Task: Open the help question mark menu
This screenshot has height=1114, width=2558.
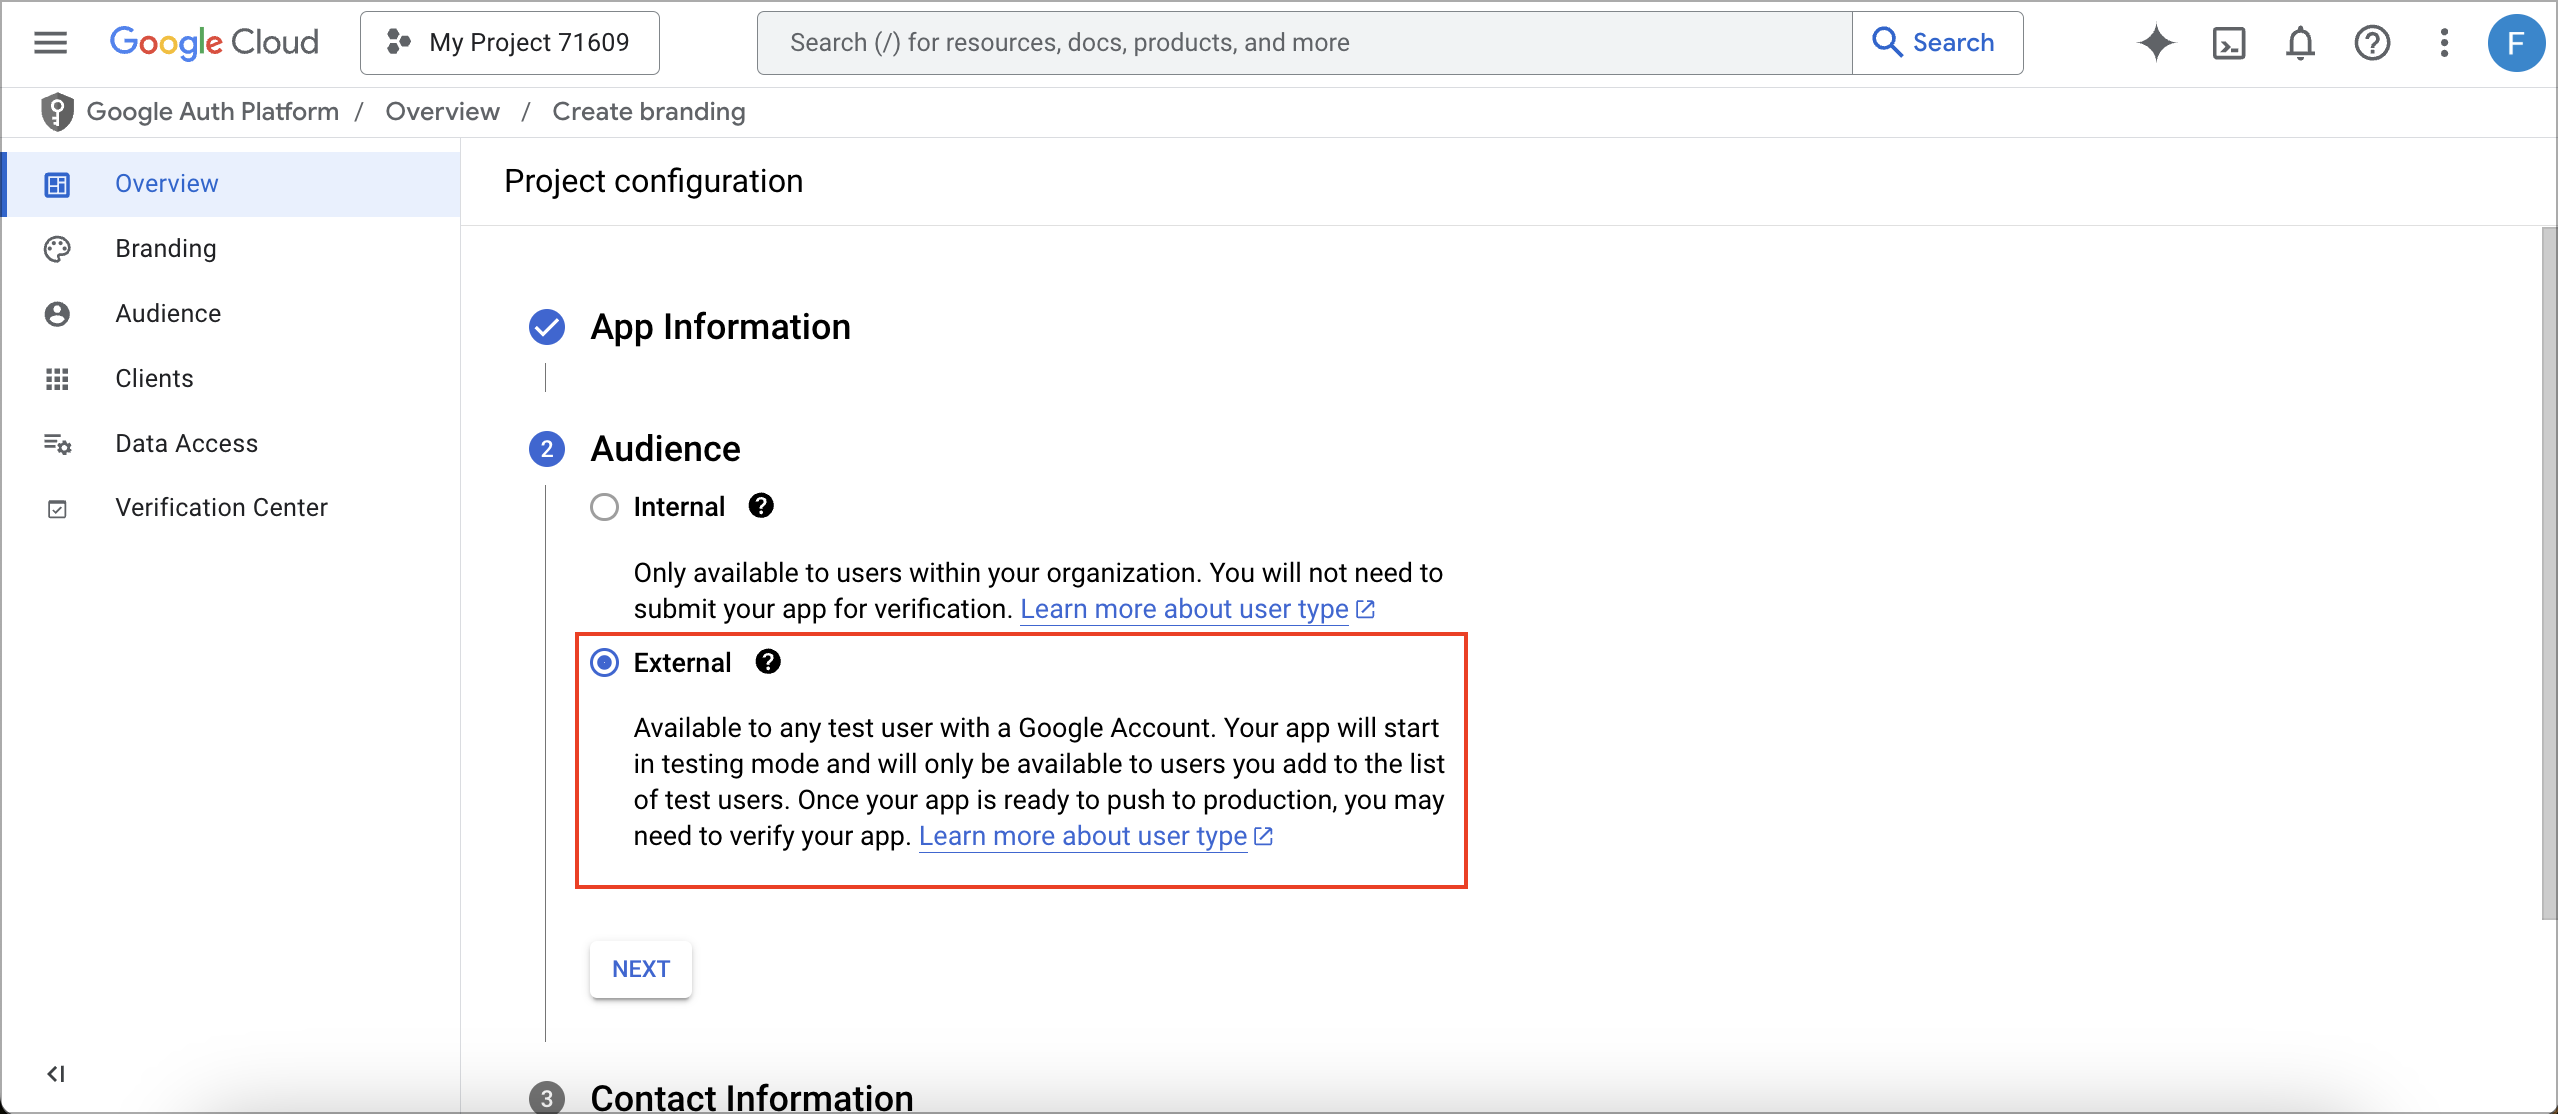Action: (x=2372, y=42)
